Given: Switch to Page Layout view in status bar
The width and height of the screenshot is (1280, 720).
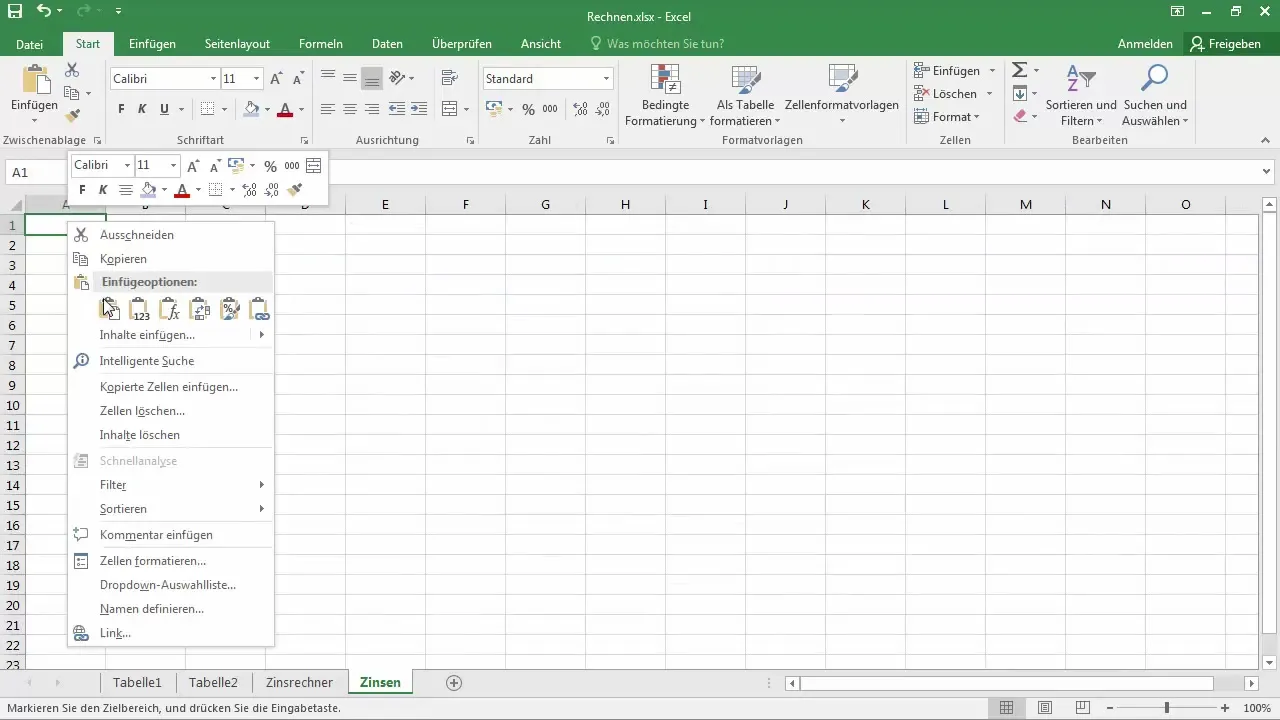Looking at the screenshot, I should [x=1044, y=708].
